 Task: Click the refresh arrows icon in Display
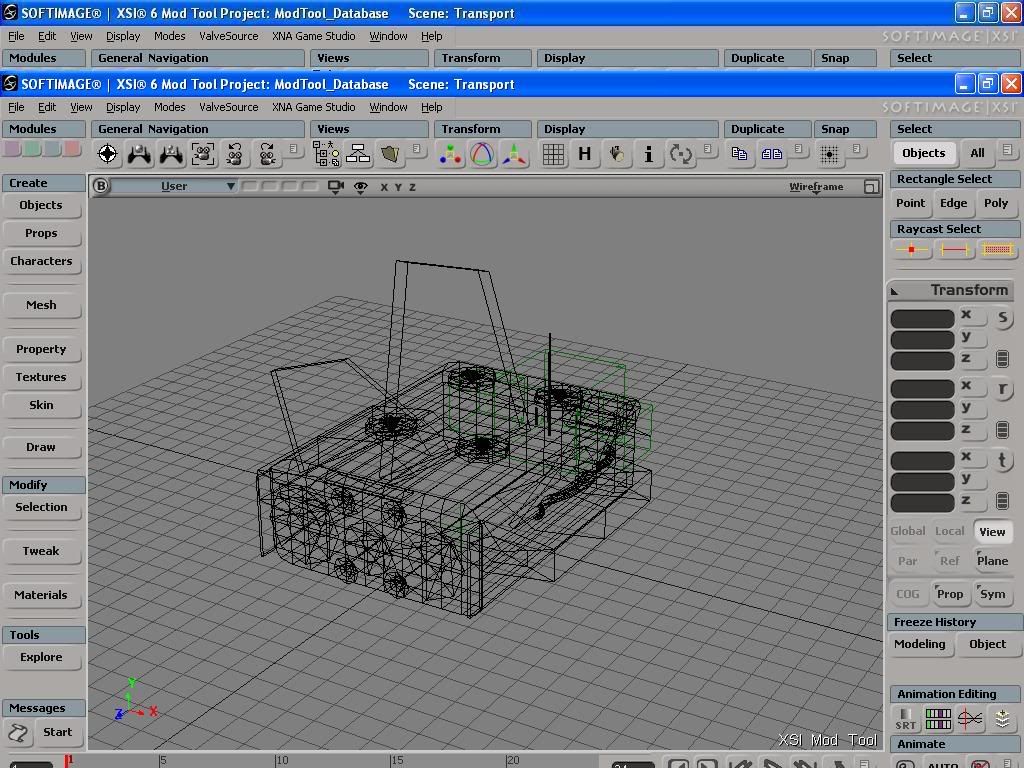tap(680, 154)
